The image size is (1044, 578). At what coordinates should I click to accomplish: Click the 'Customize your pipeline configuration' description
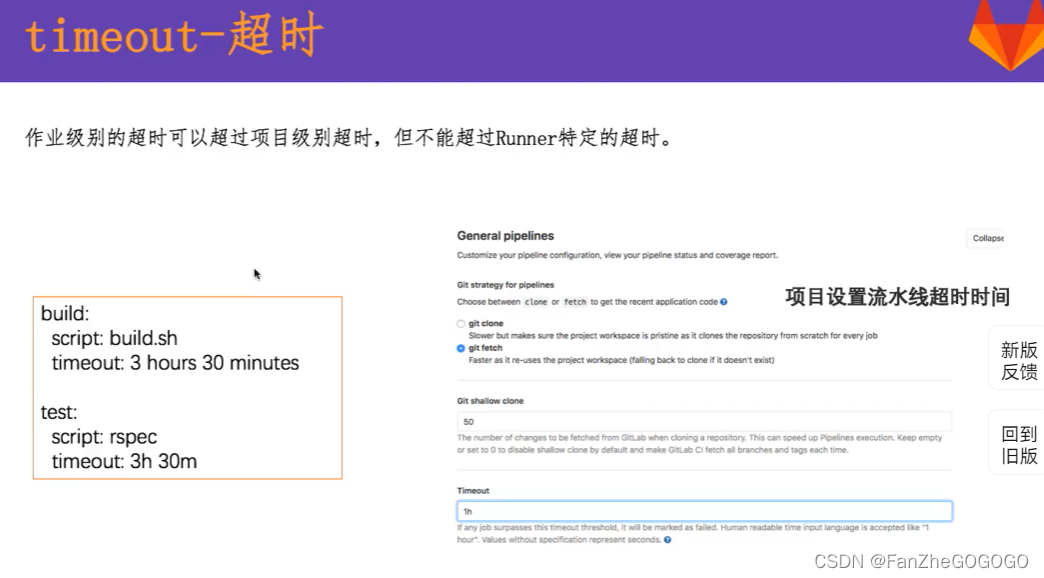tap(617, 255)
